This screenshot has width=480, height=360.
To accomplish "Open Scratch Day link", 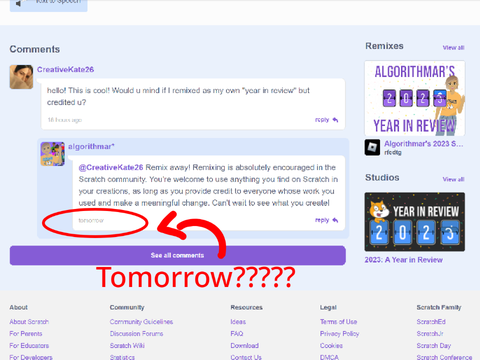I will 434,346.
